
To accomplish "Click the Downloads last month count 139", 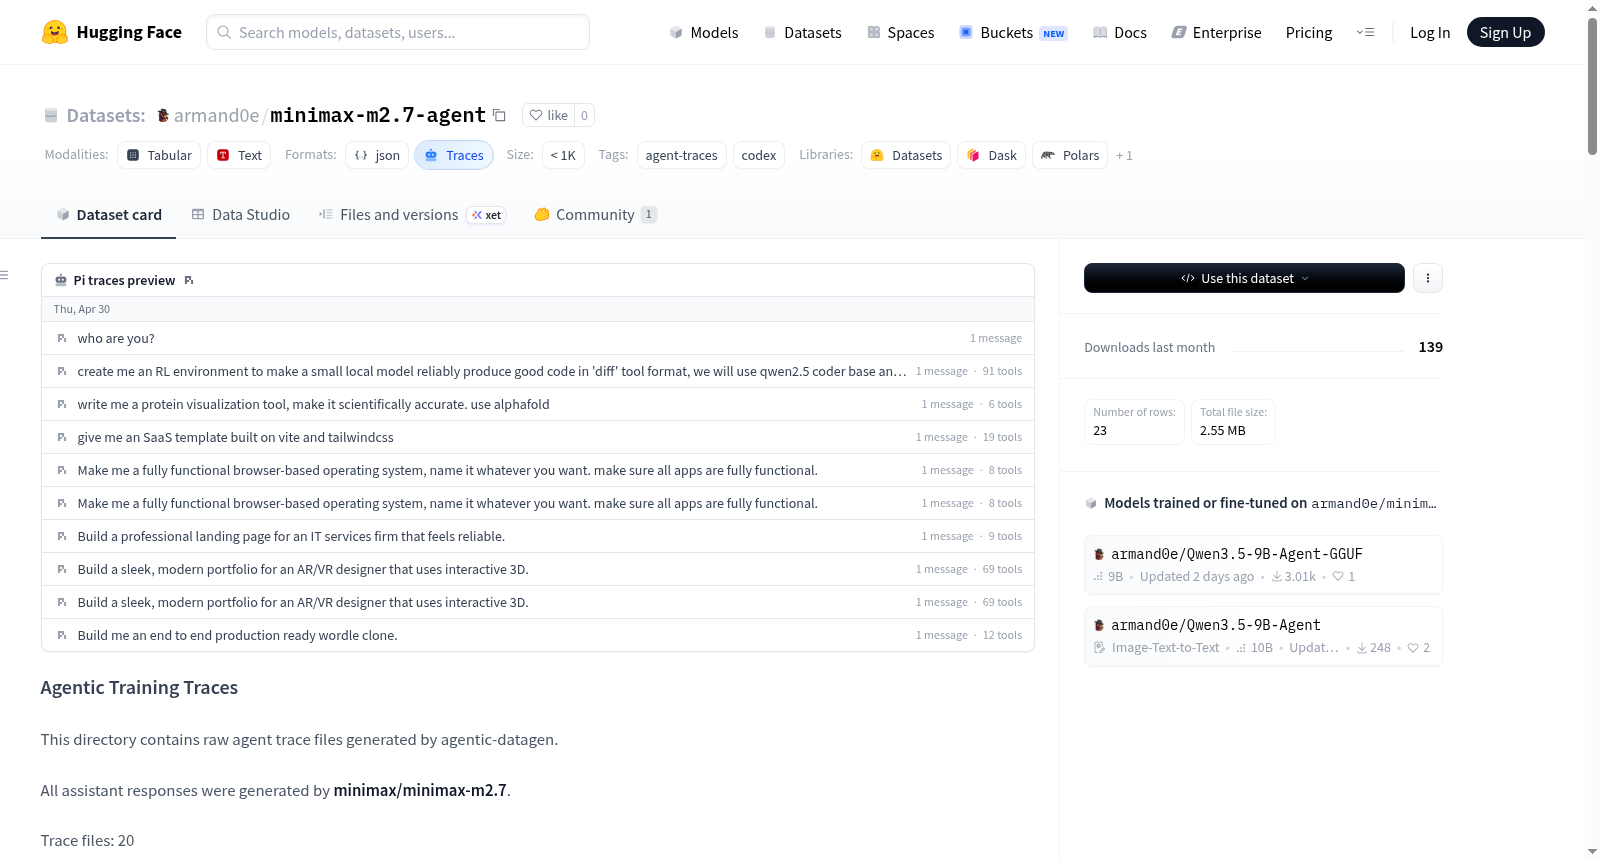I will pyautogui.click(x=1430, y=347).
